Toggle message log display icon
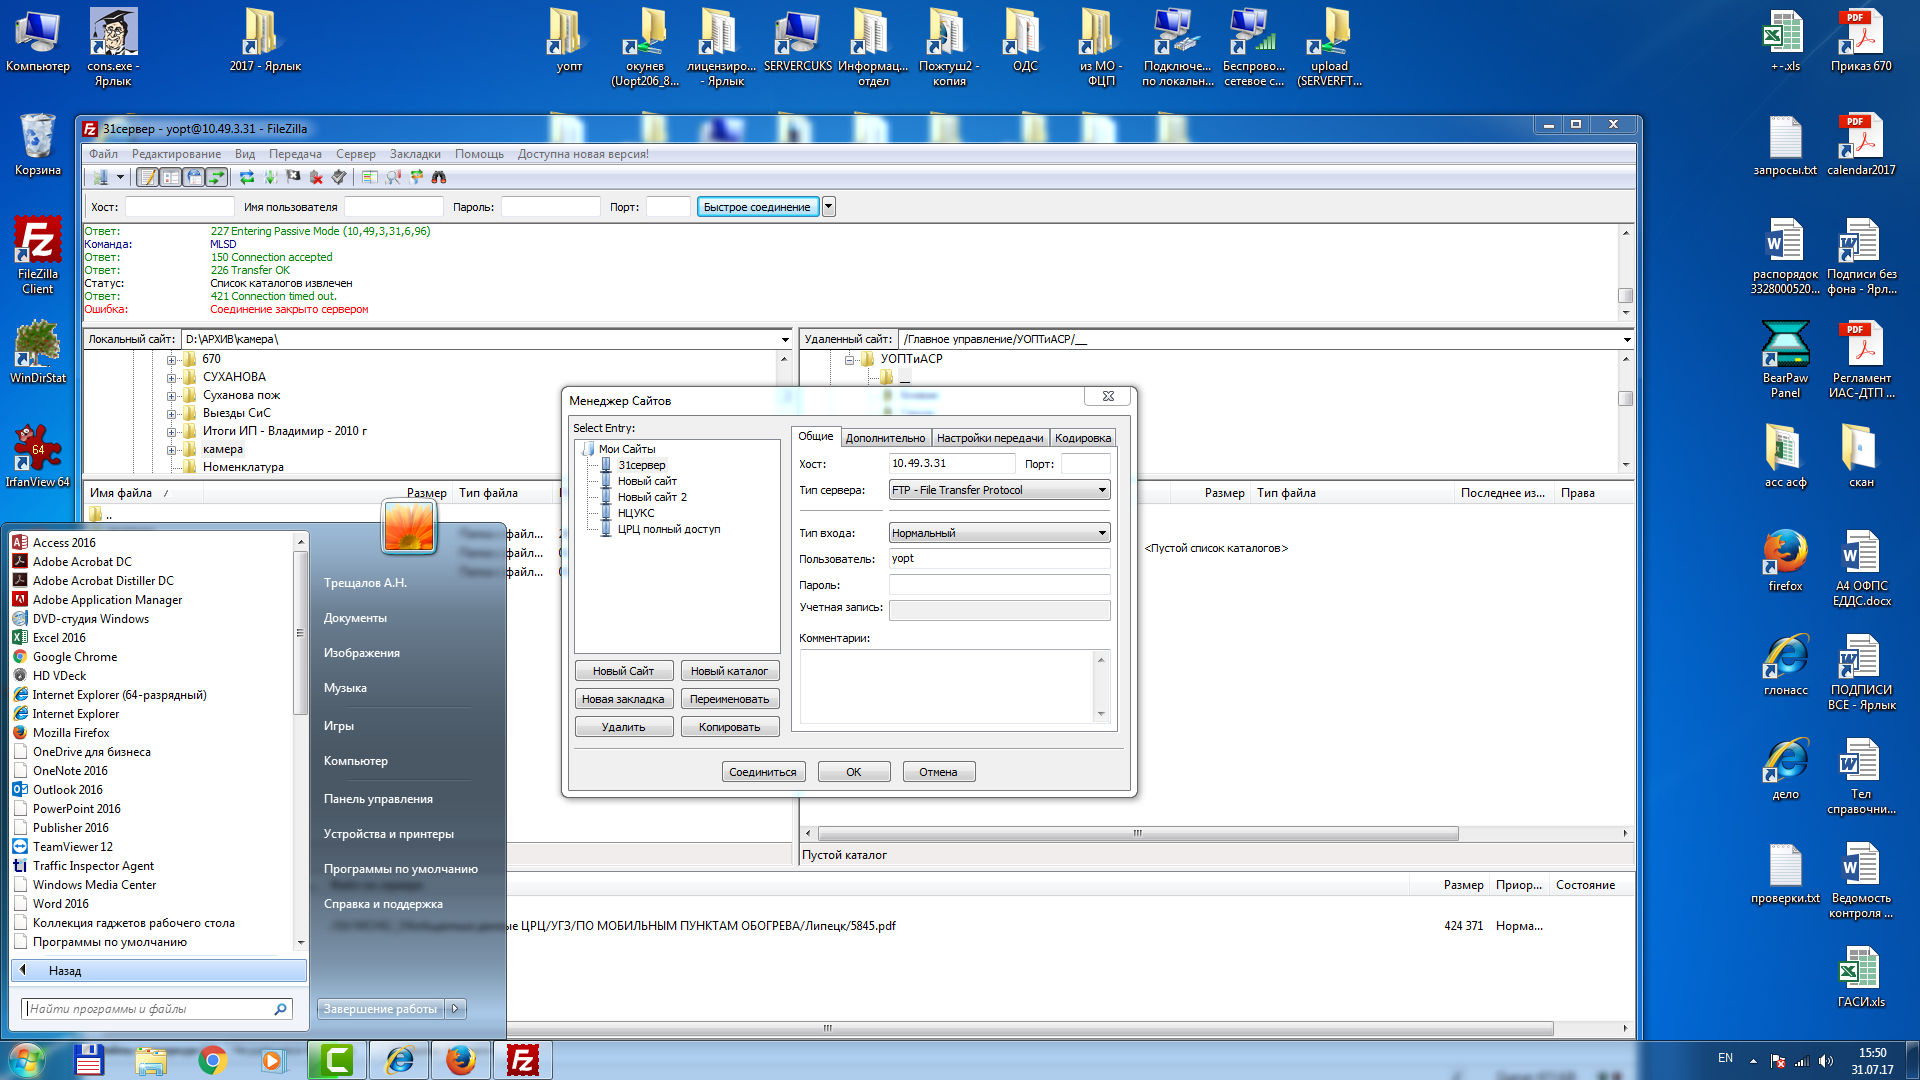Screen dimensions: 1920x1080 (147, 177)
